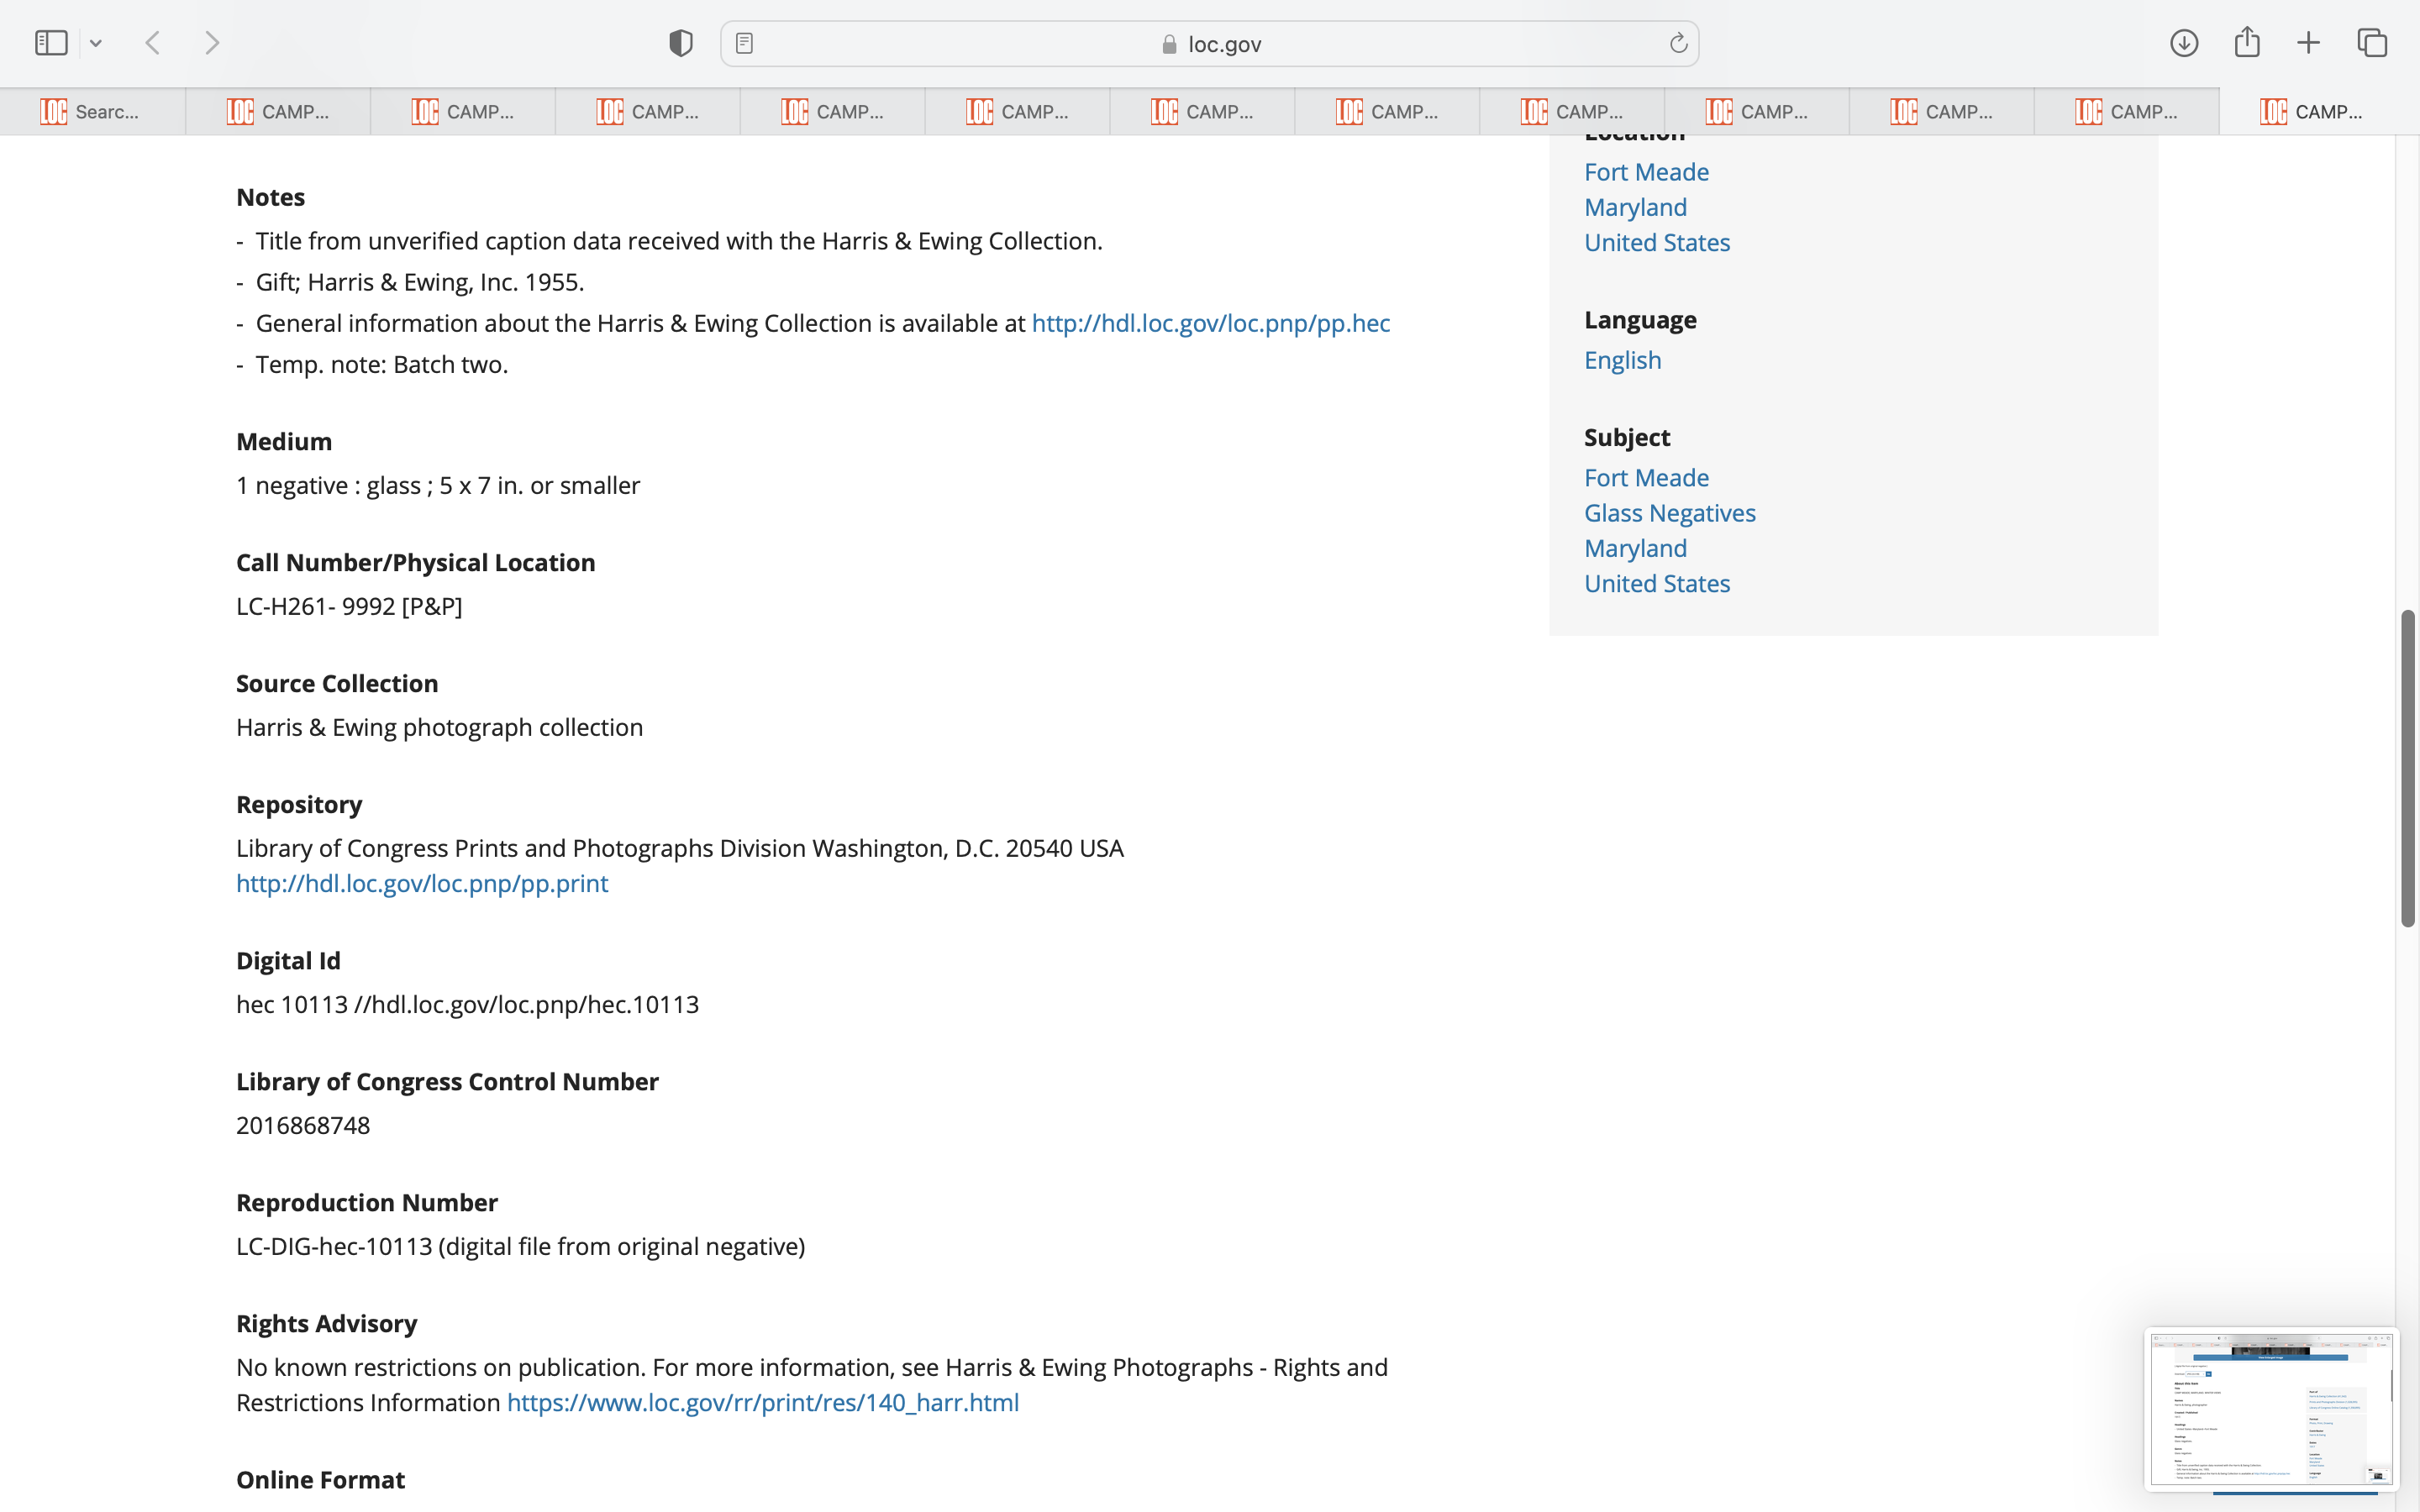The image size is (2420, 1512).
Task: Switch to the Searc... tab
Action: [92, 111]
